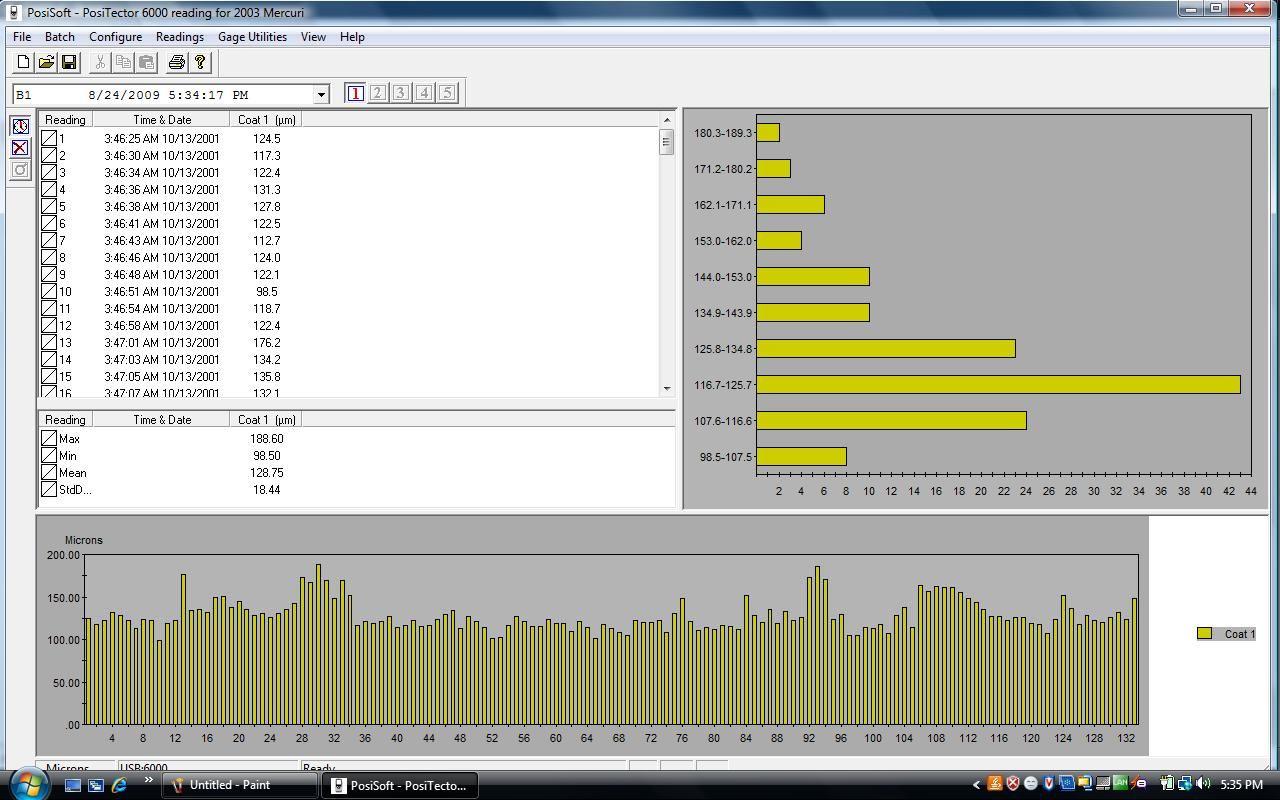Click the volume speaker tray icon
1280x800 pixels.
(1203, 784)
